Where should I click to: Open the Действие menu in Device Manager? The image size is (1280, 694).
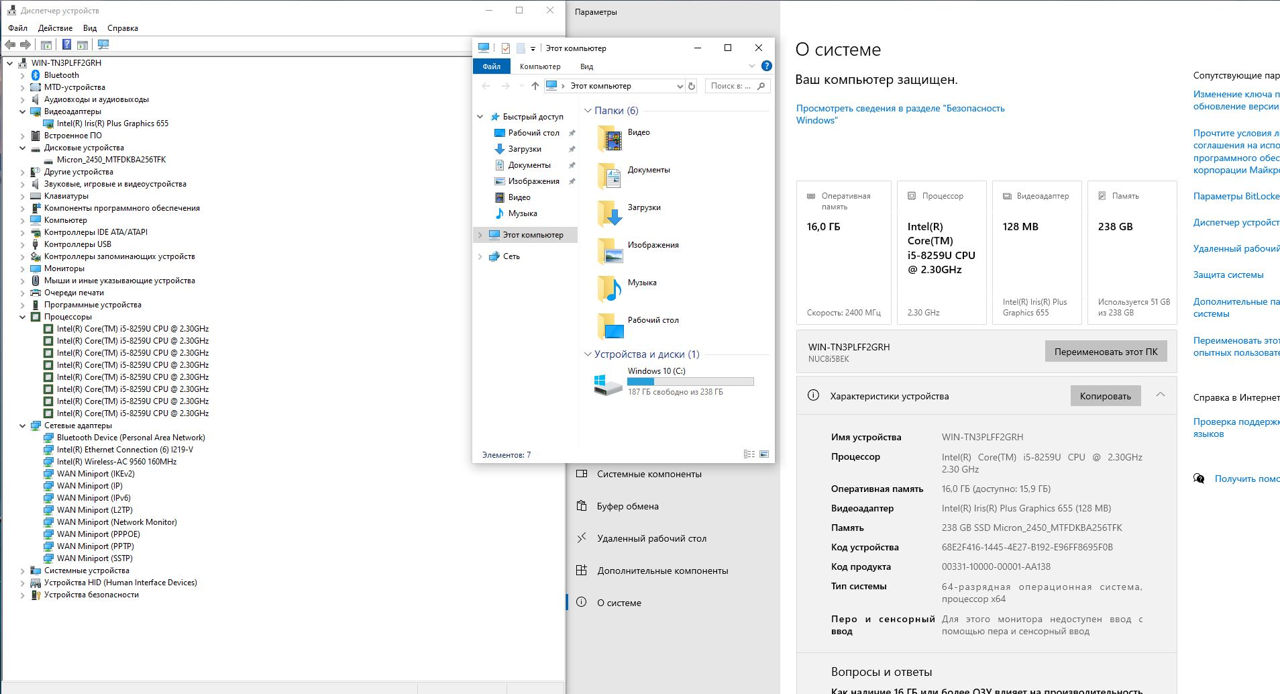[x=55, y=28]
